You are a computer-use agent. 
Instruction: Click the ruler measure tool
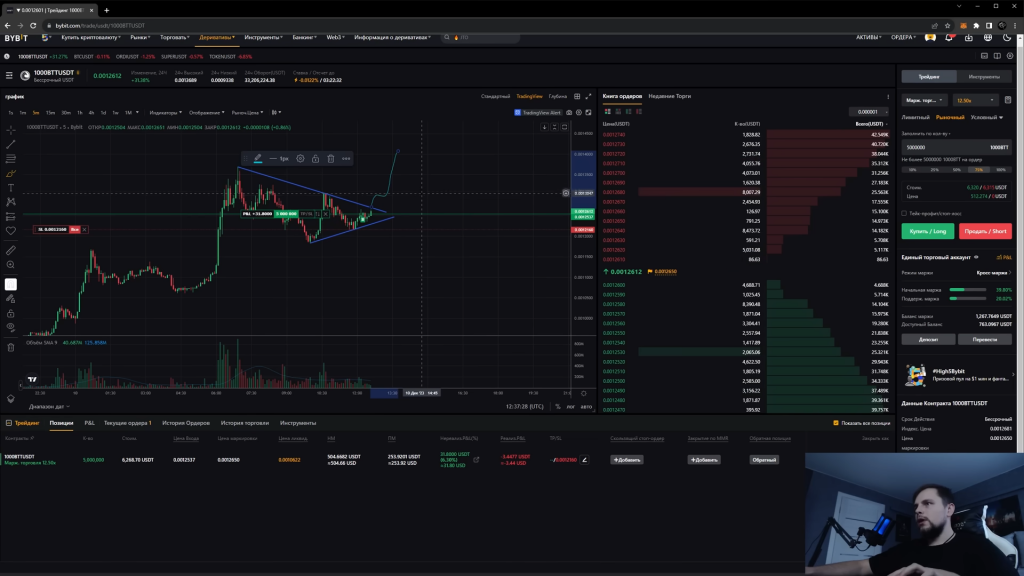tap(11, 250)
